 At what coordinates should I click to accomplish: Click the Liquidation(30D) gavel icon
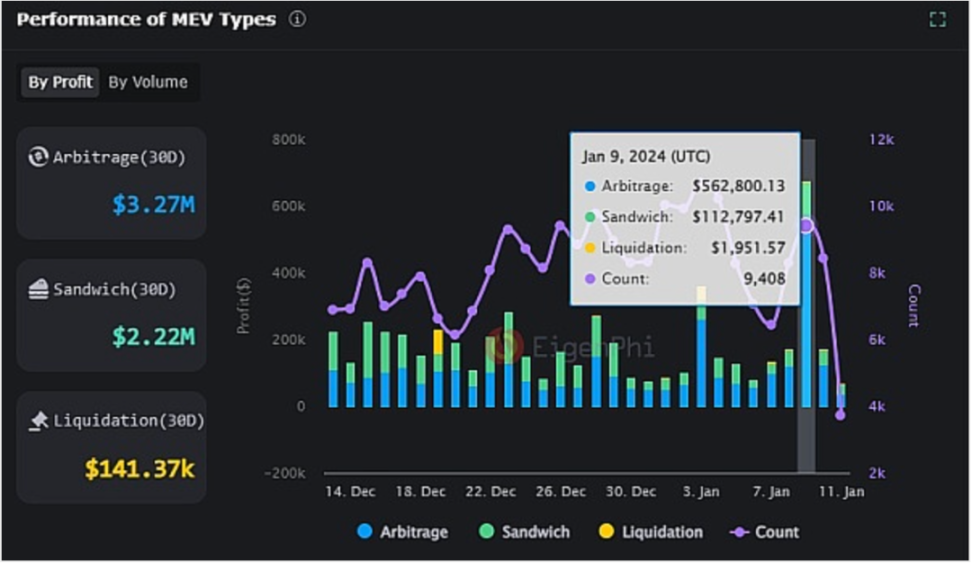tap(38, 422)
